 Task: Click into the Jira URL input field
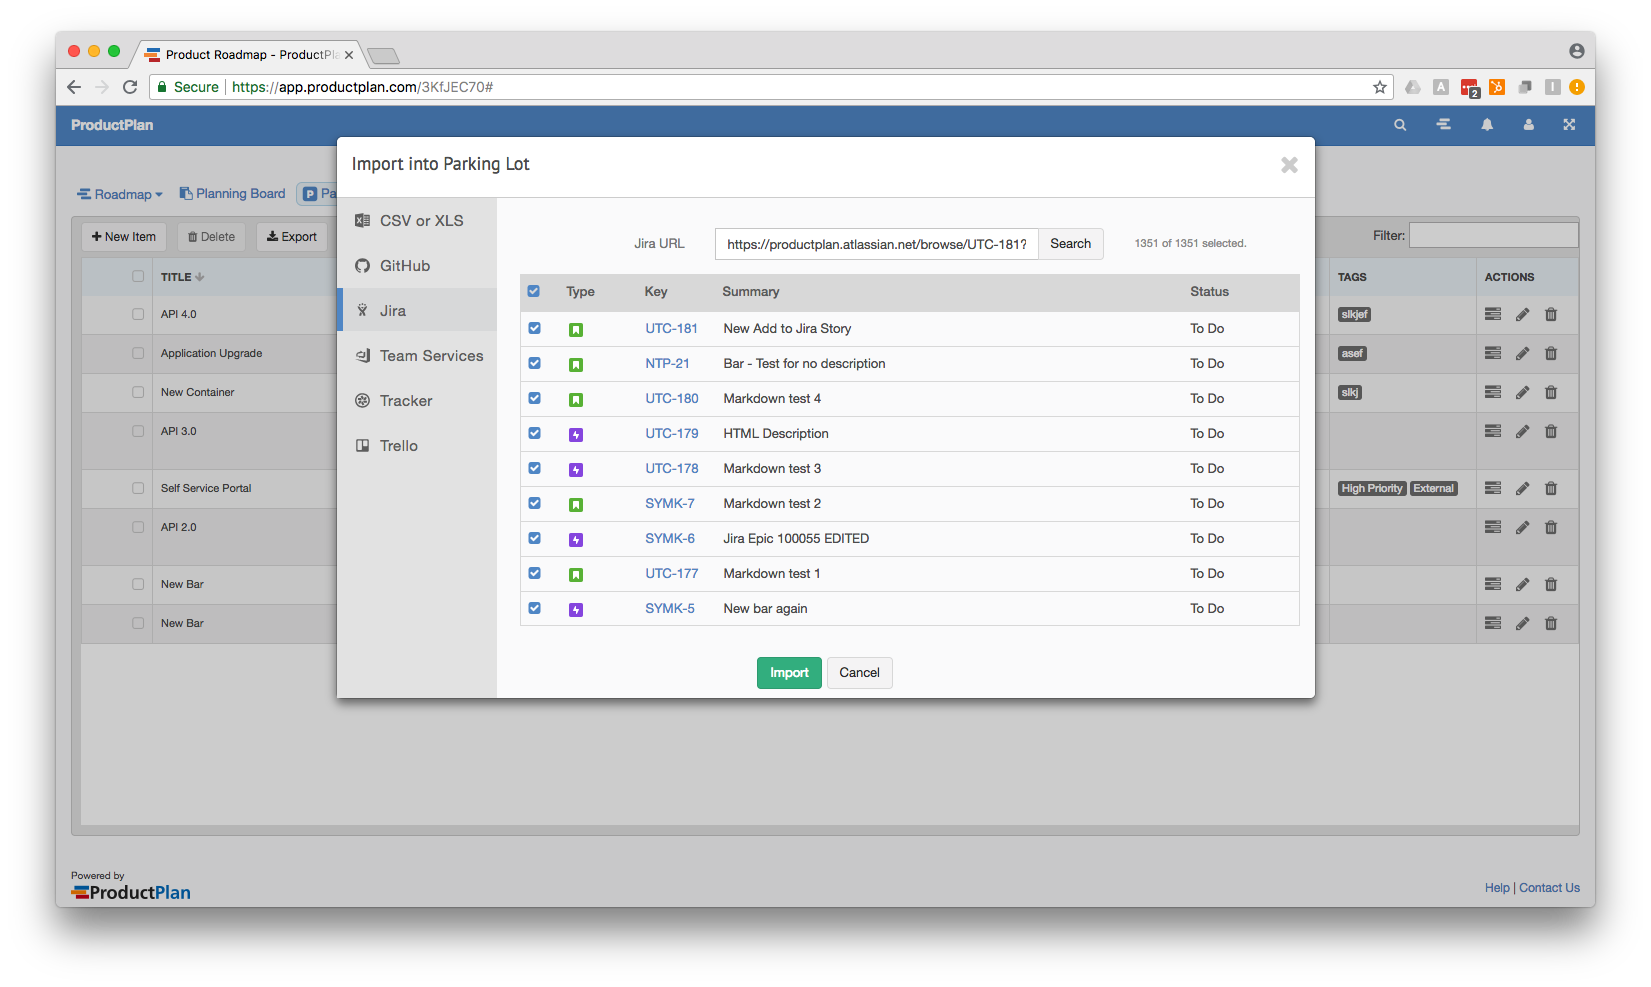point(876,244)
